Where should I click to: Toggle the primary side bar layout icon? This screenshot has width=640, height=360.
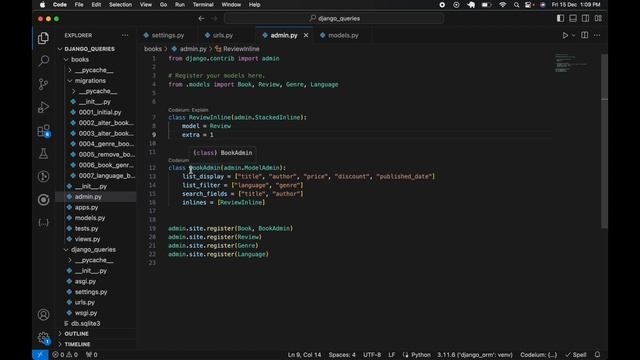[x=560, y=18]
